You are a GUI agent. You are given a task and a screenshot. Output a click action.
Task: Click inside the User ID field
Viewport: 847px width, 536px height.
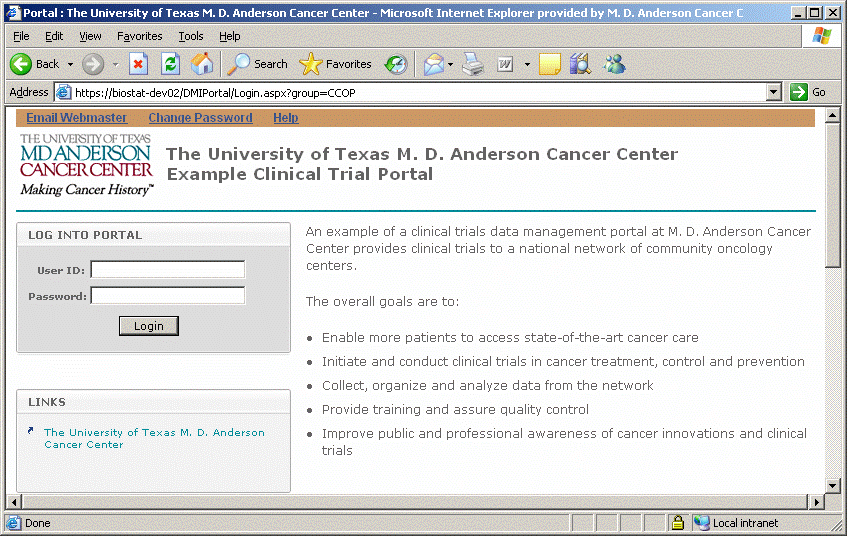167,269
